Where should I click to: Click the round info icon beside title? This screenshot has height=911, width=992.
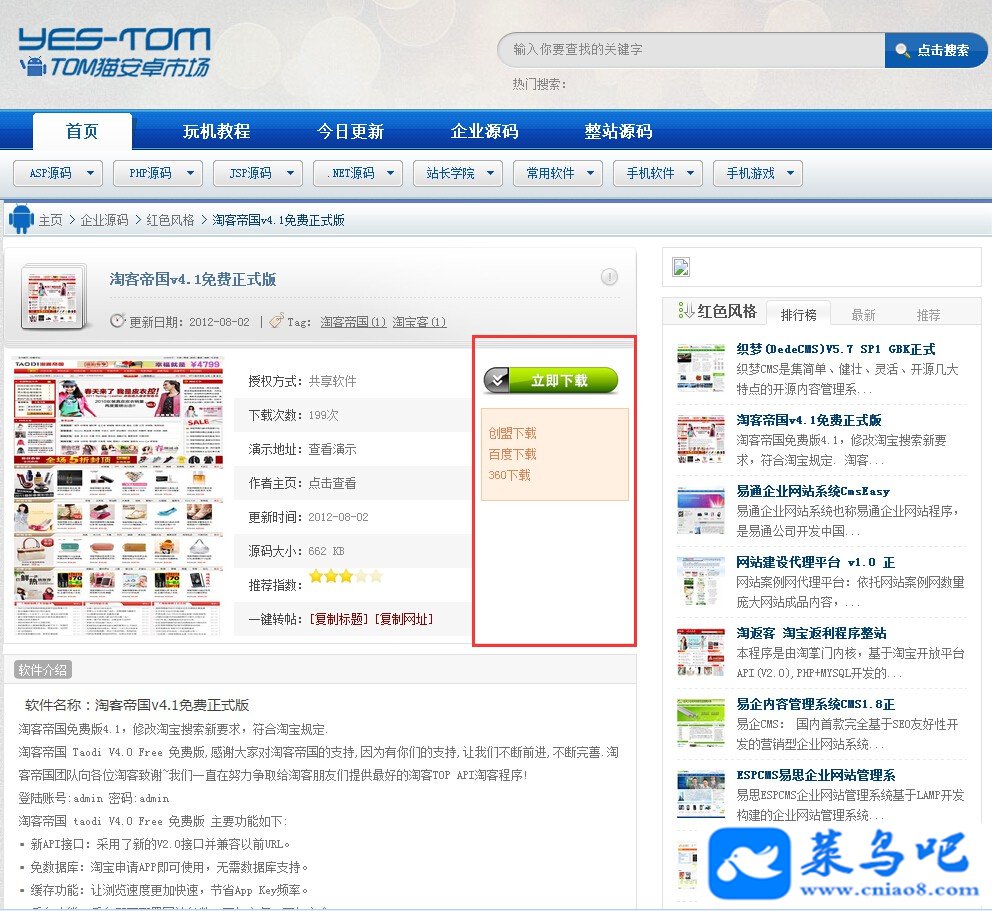coord(609,276)
